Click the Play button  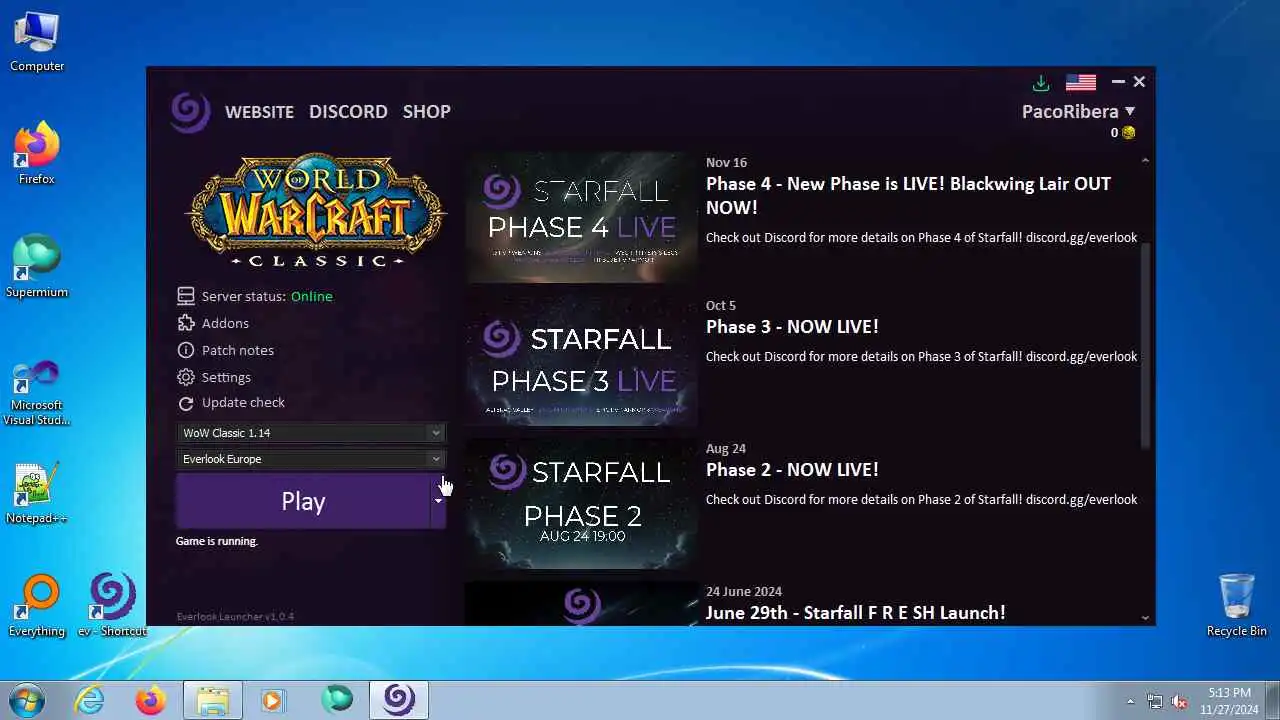(x=303, y=501)
